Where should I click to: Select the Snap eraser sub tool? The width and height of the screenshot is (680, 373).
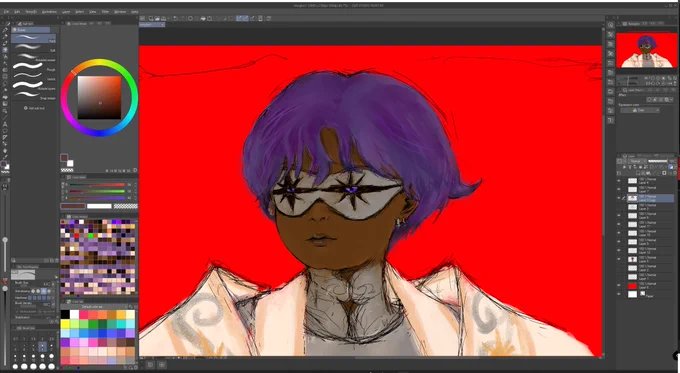tap(33, 95)
